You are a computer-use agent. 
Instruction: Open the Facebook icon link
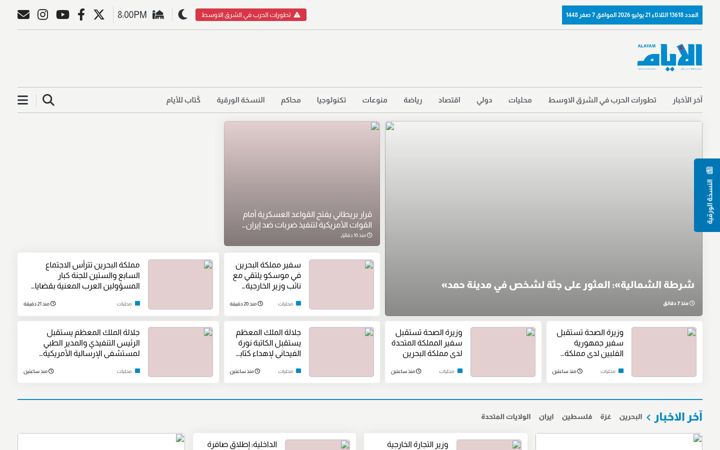(x=81, y=15)
